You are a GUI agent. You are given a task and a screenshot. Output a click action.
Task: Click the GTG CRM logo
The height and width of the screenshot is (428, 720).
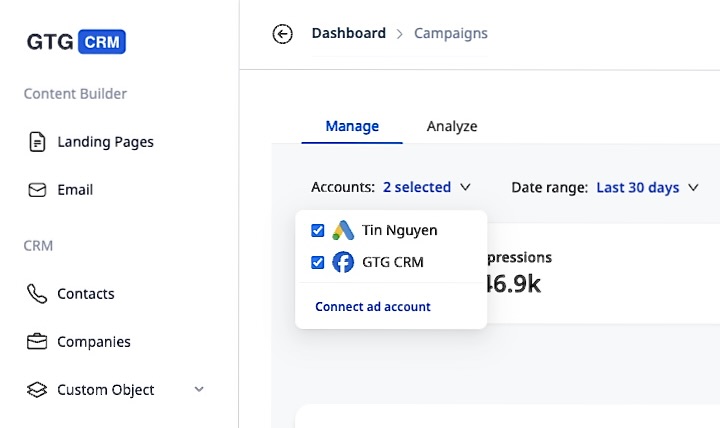[x=76, y=42]
